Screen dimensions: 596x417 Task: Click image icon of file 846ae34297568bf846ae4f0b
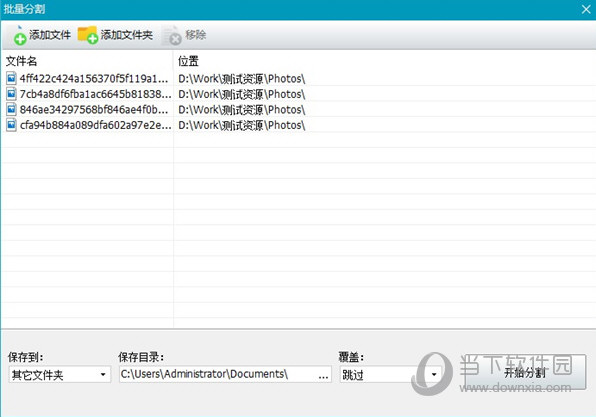[11, 109]
